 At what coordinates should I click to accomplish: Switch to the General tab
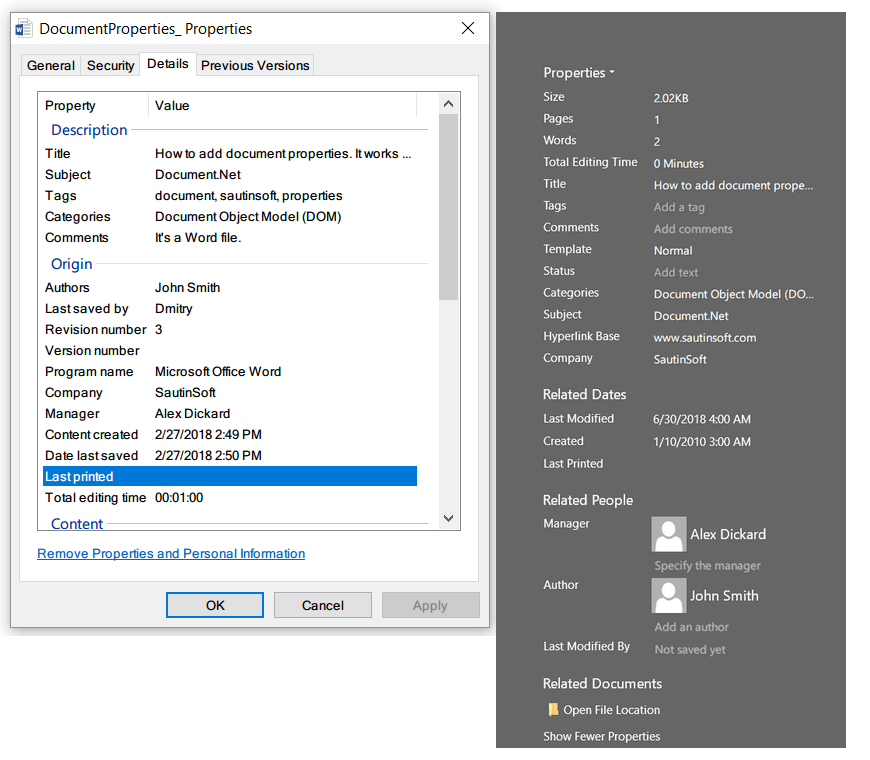[51, 66]
